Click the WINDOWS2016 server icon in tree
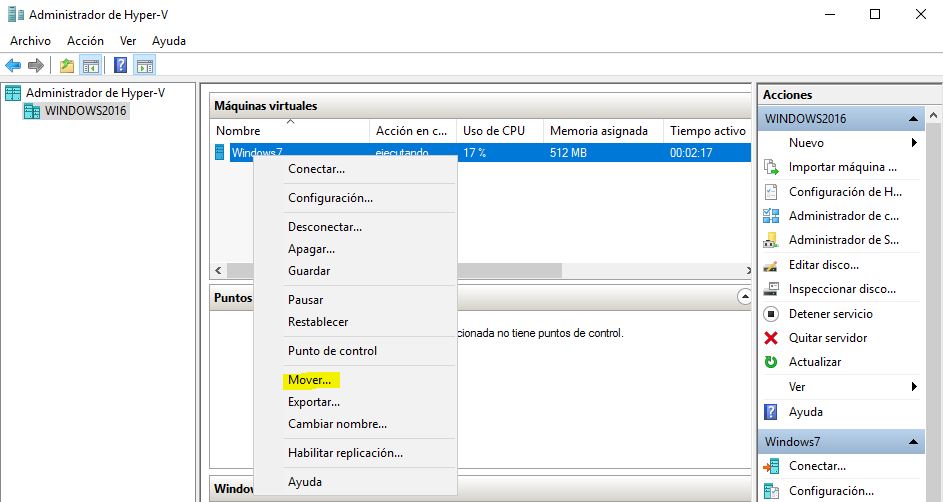 tap(32, 111)
